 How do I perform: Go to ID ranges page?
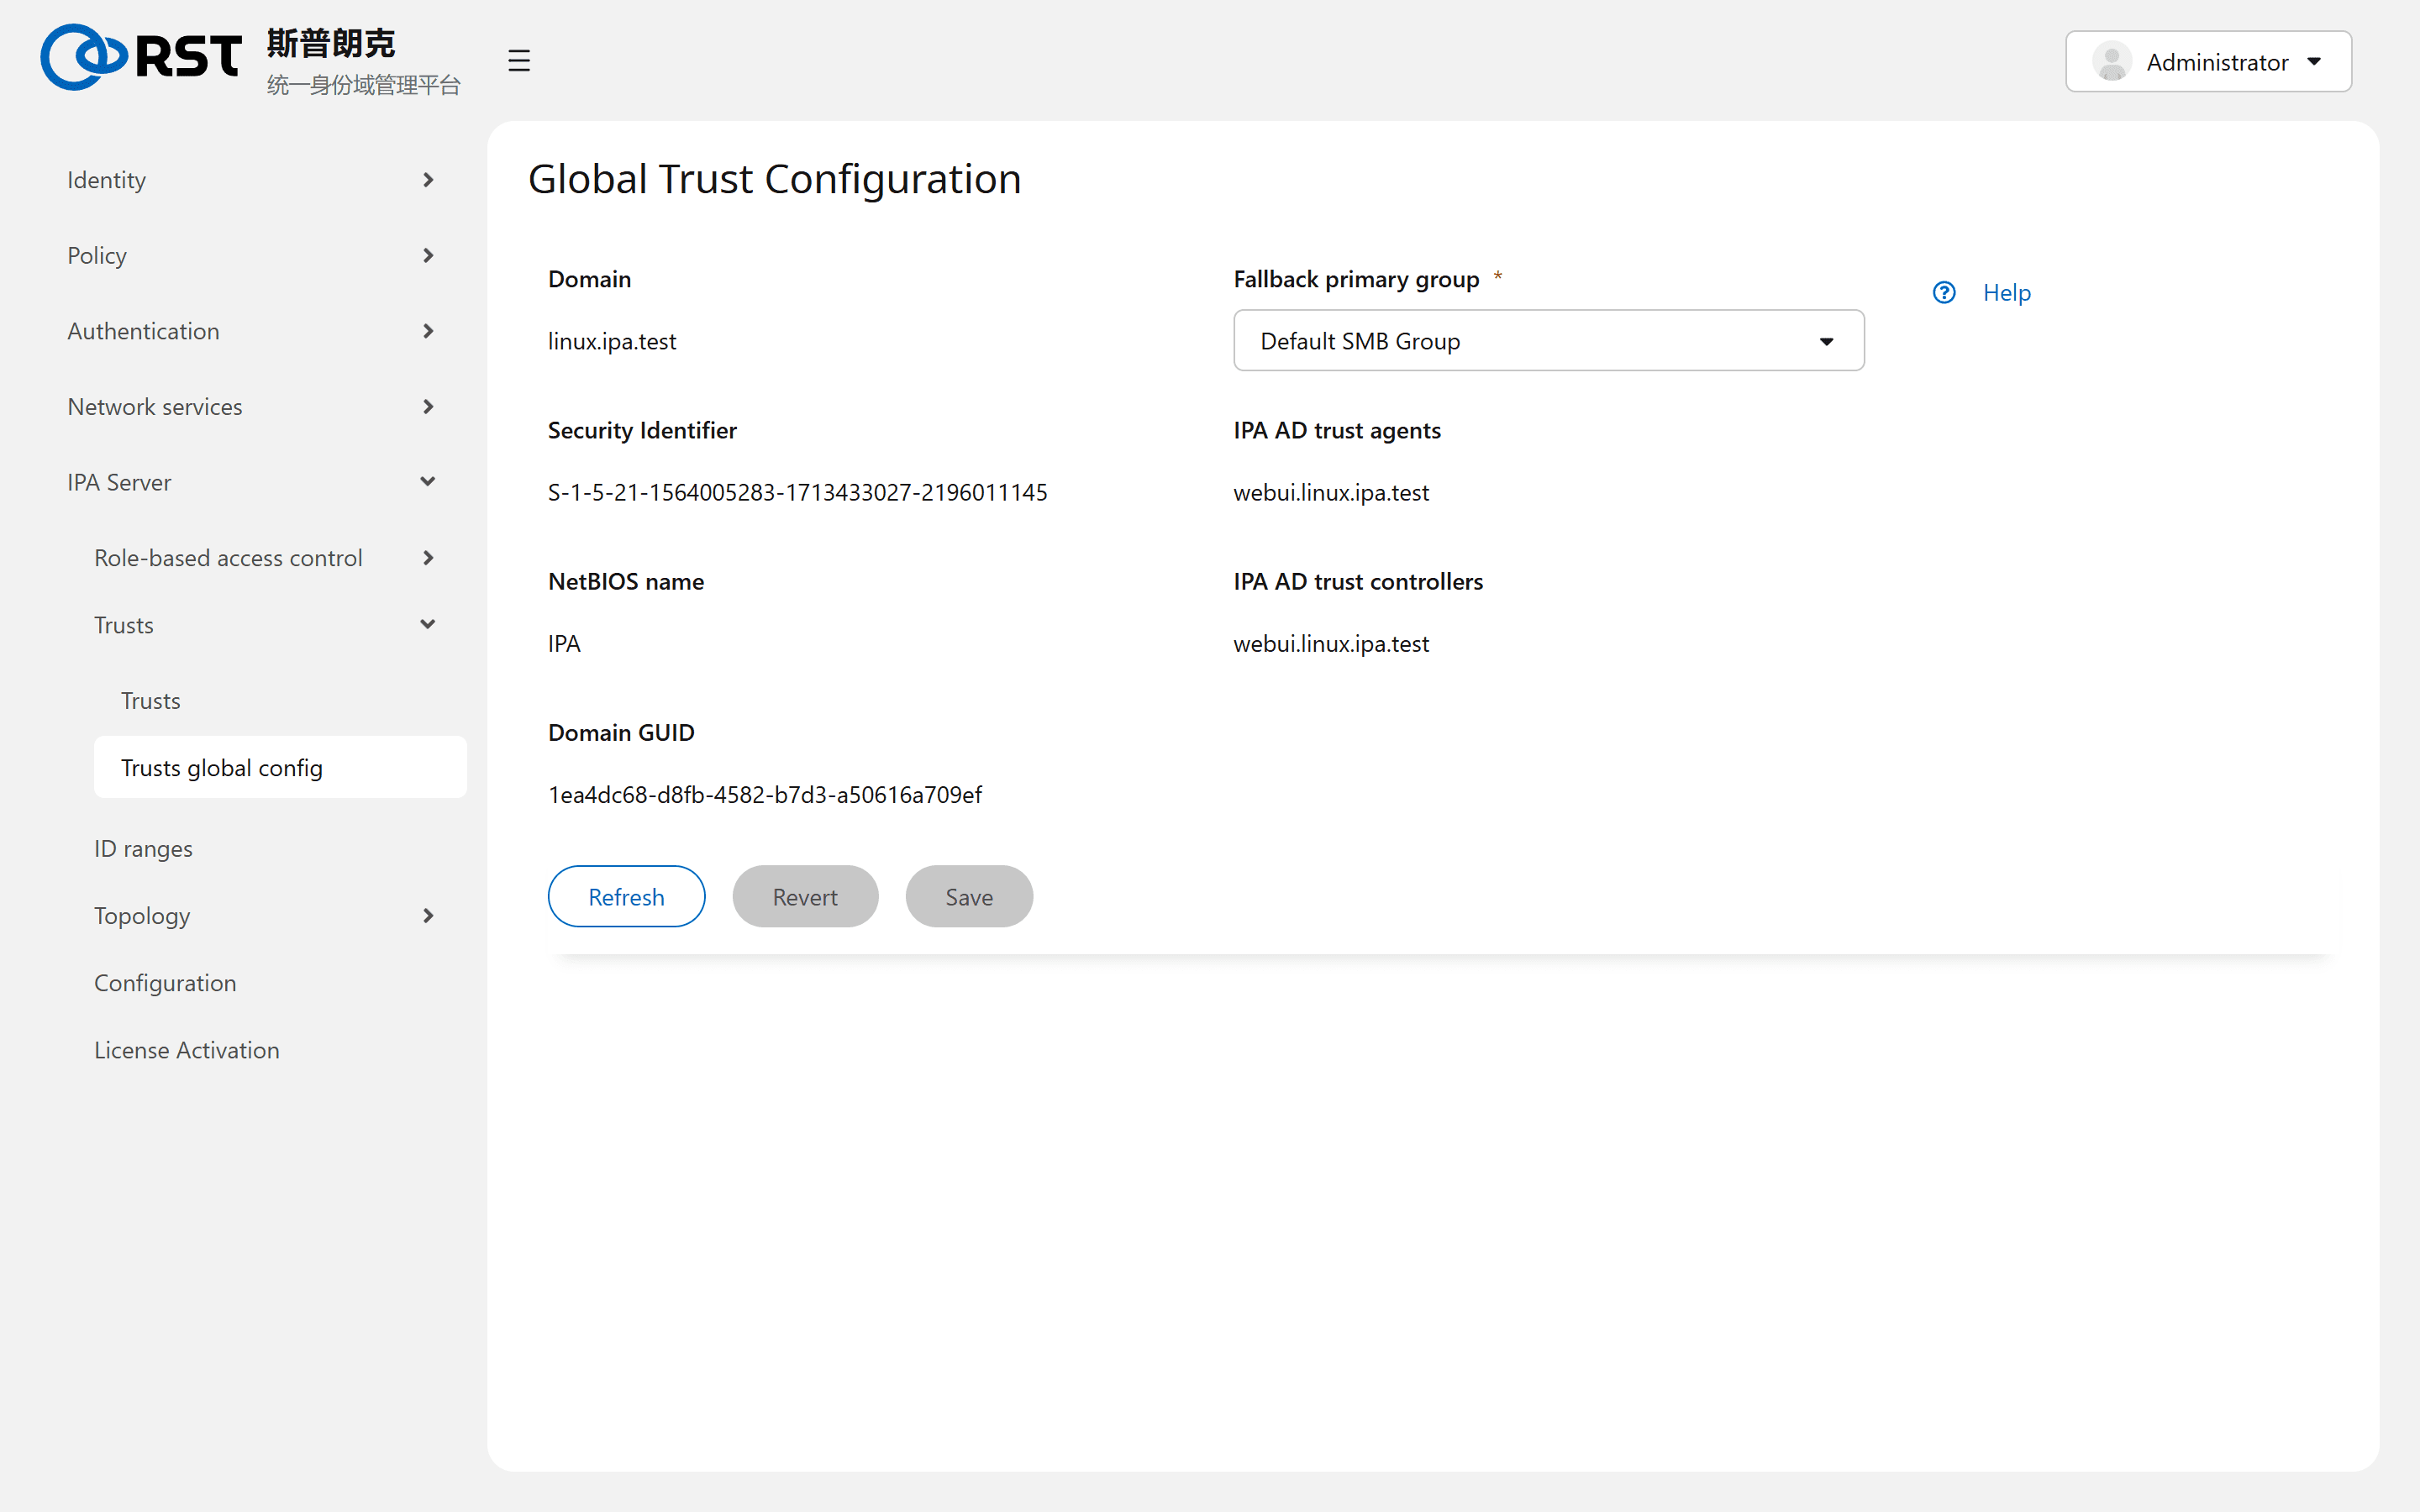tap(143, 849)
